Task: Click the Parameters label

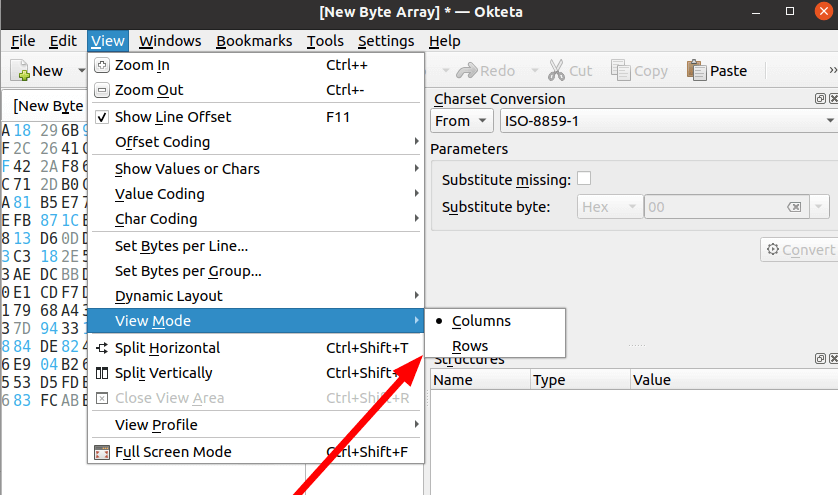Action: click(x=469, y=149)
